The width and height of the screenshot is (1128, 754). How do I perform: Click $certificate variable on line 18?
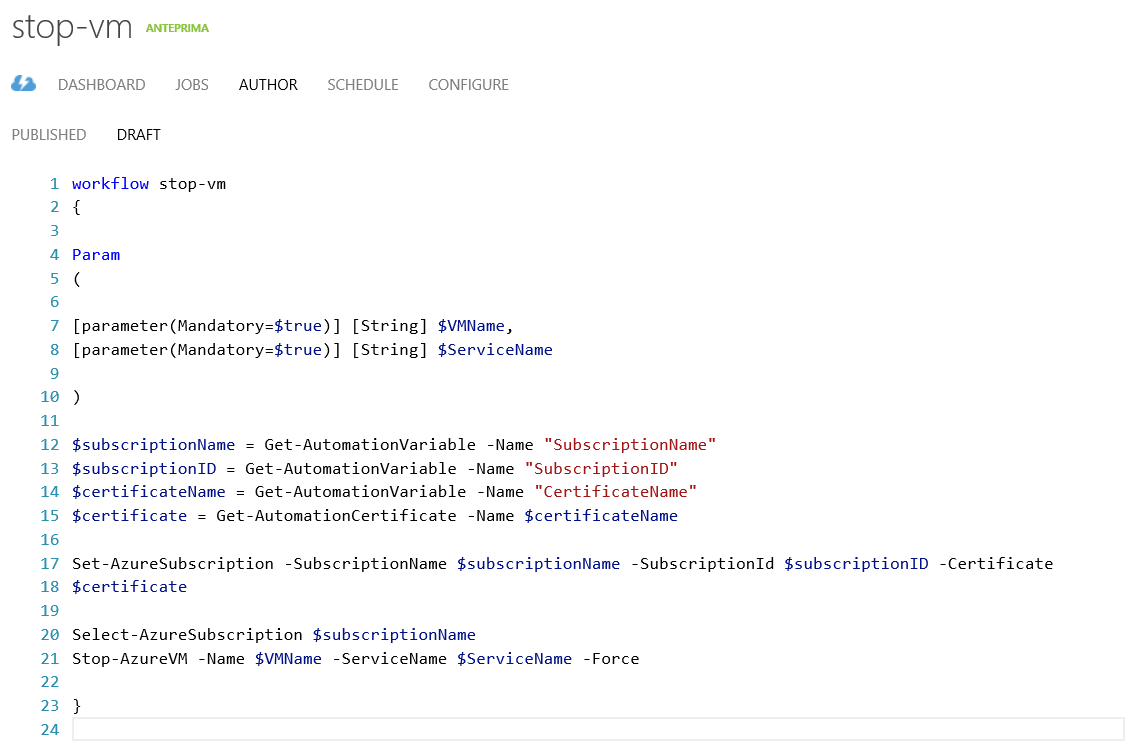[129, 587]
